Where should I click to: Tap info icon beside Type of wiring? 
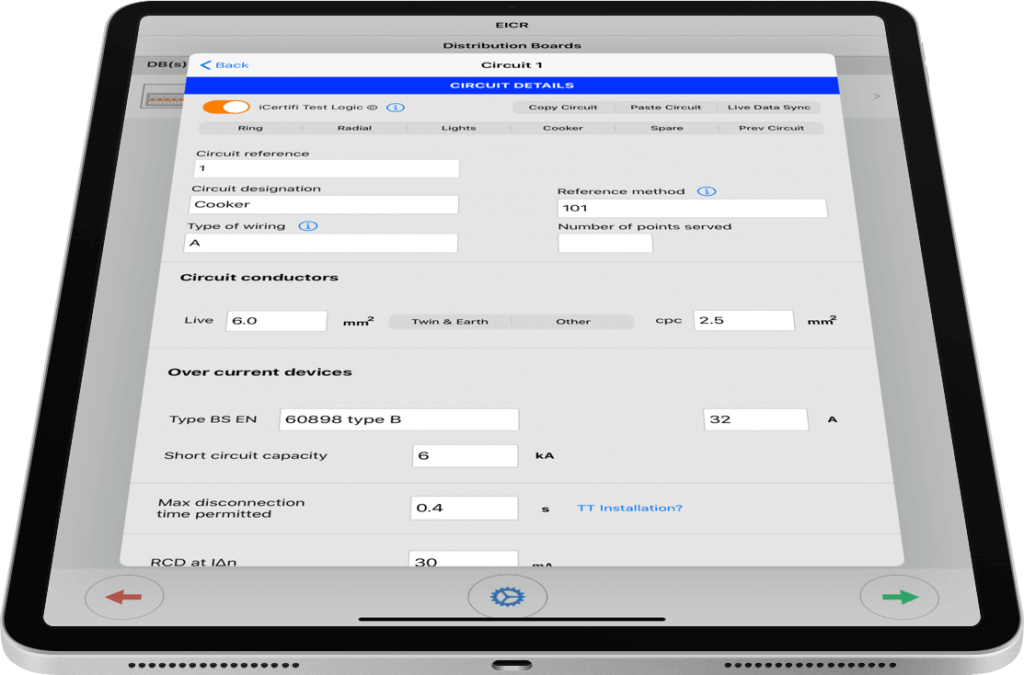tap(308, 226)
